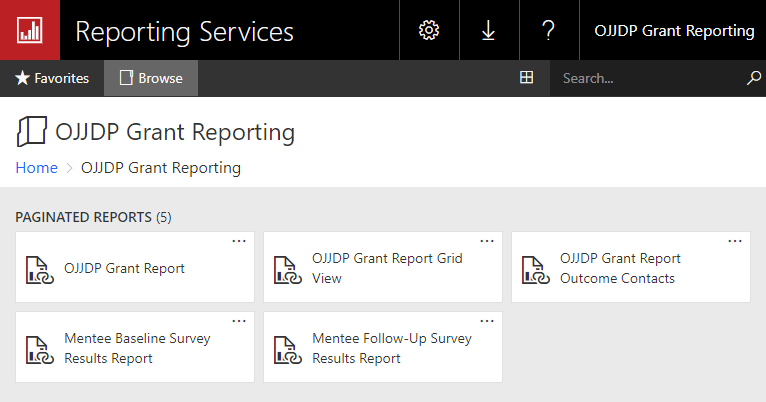Open more options for OJJDP Grant Report
766x402 pixels.
[239, 241]
